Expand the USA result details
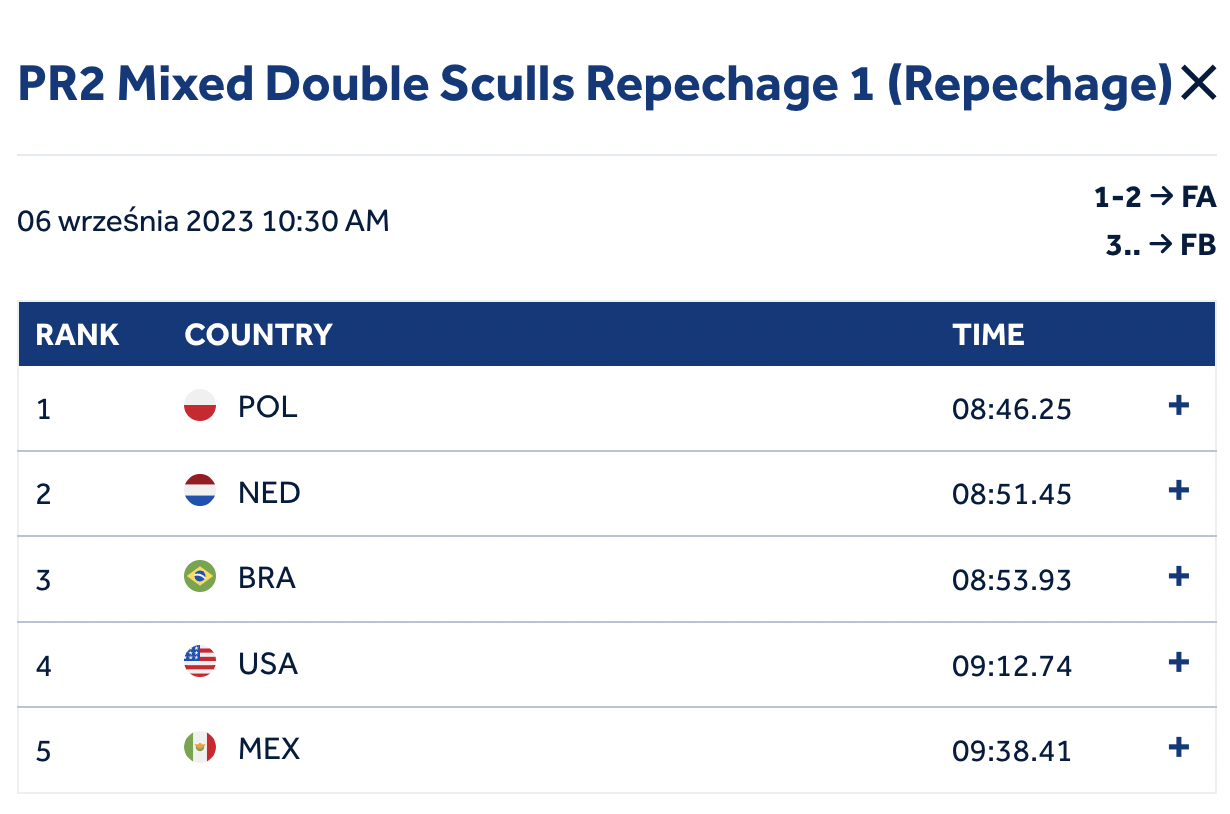Screen dimensions: 1230x814 1179,661
